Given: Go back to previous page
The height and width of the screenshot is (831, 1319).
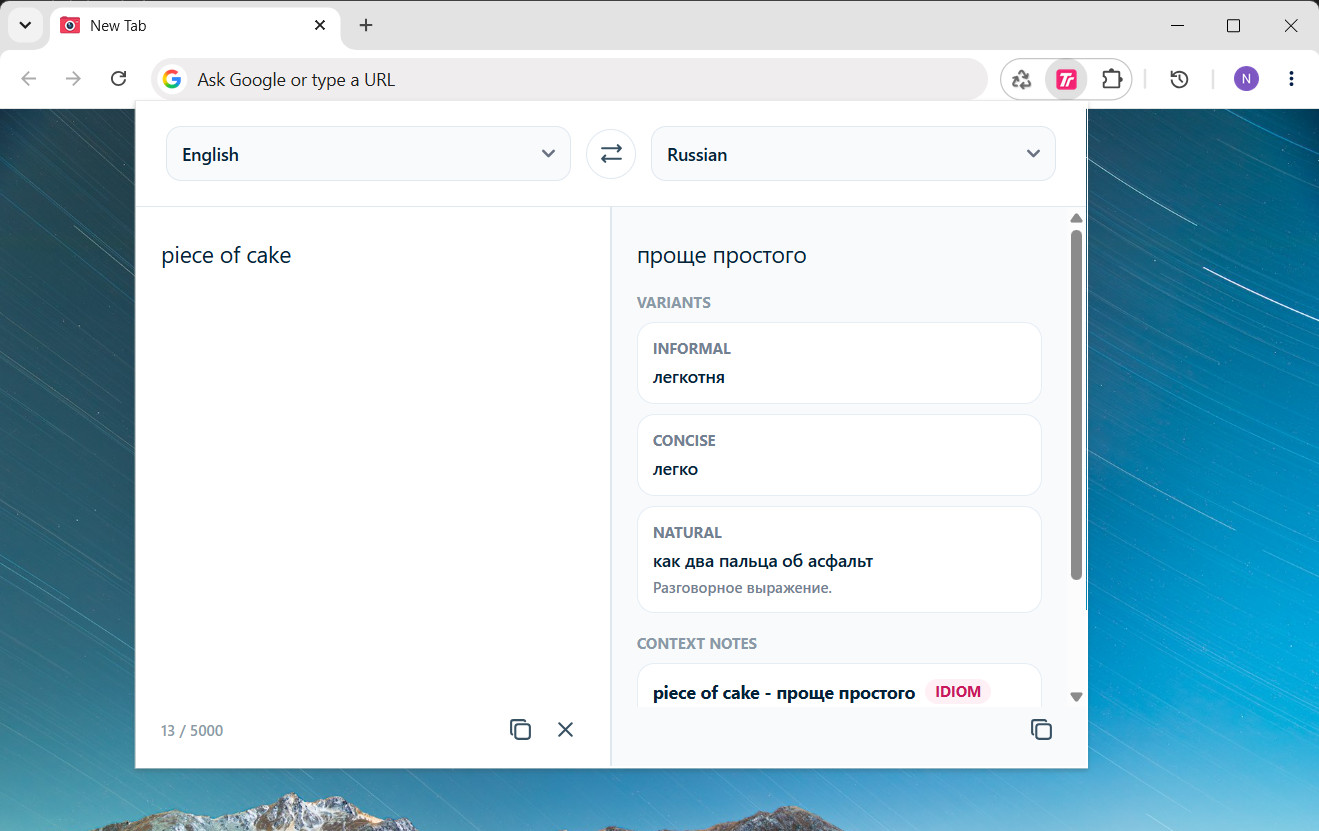Looking at the screenshot, I should coord(29,79).
